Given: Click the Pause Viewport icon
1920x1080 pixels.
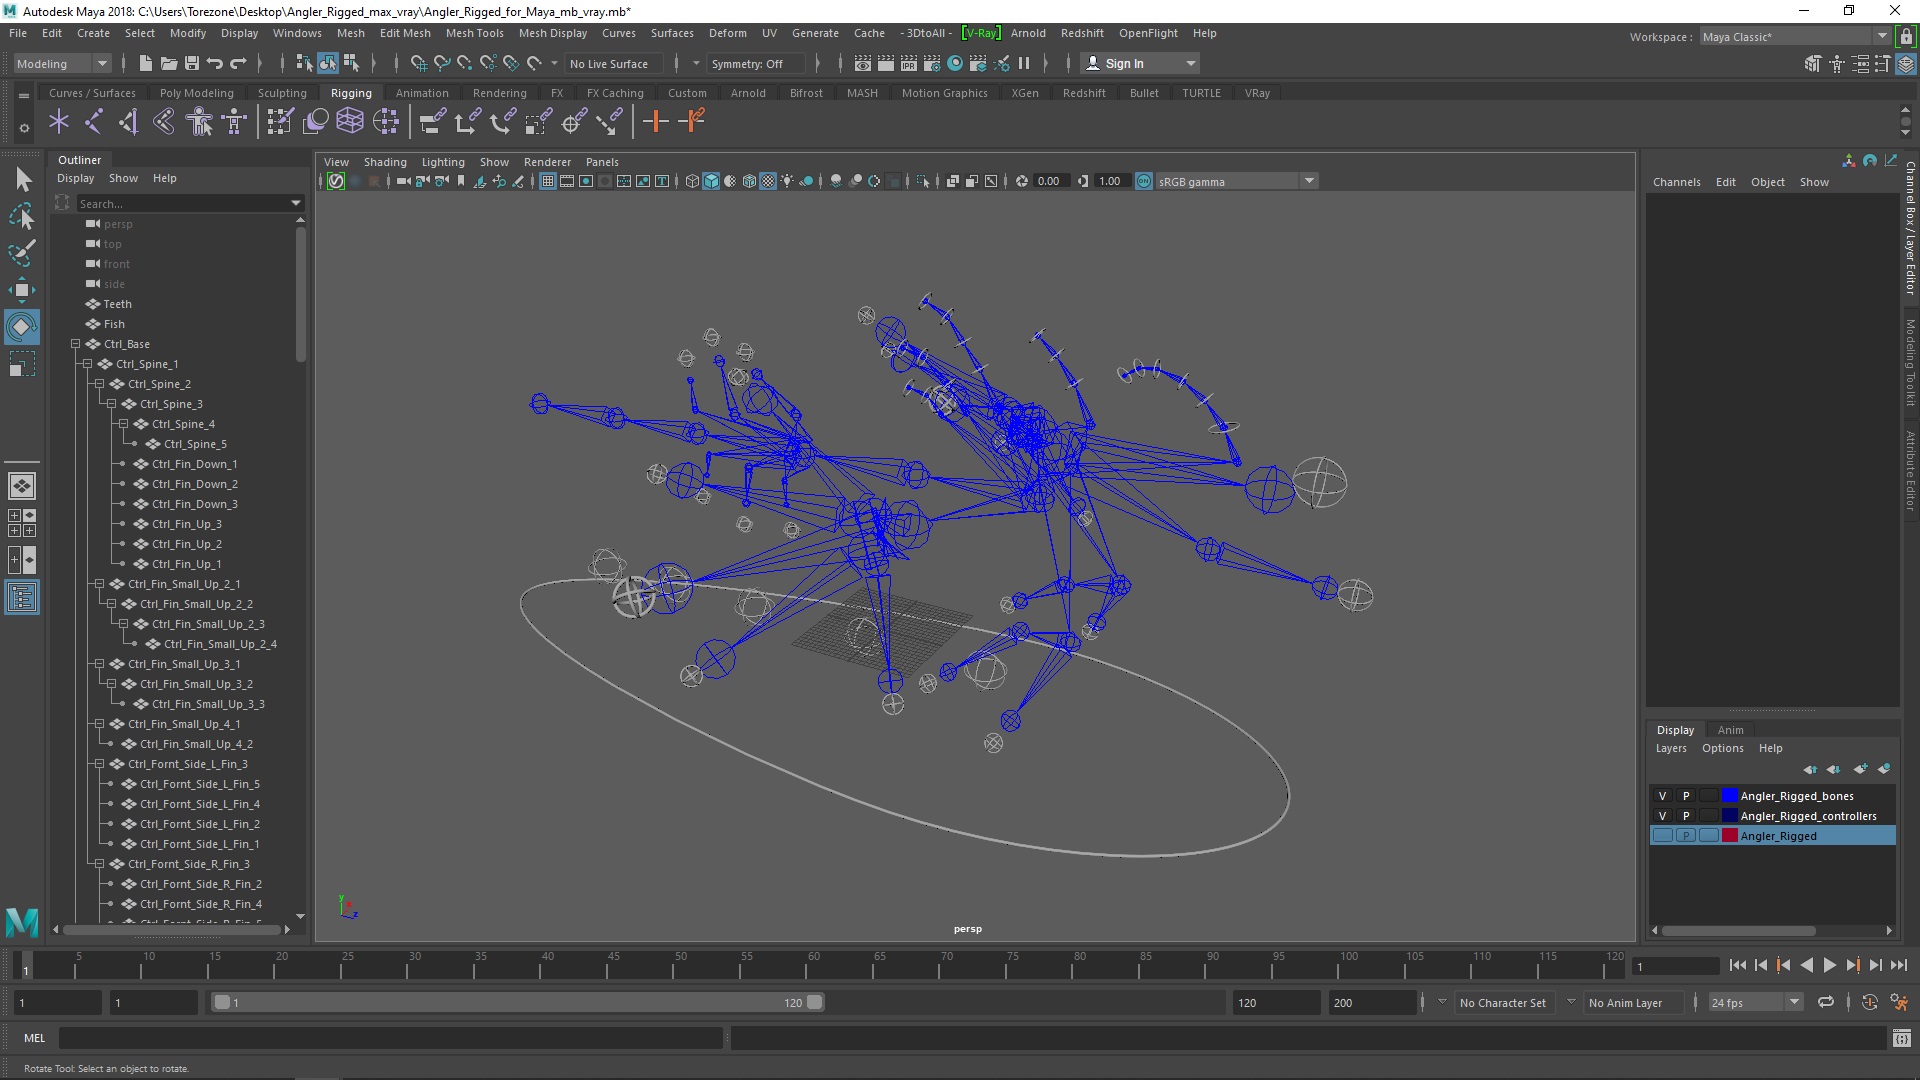Looking at the screenshot, I should pyautogui.click(x=1024, y=63).
